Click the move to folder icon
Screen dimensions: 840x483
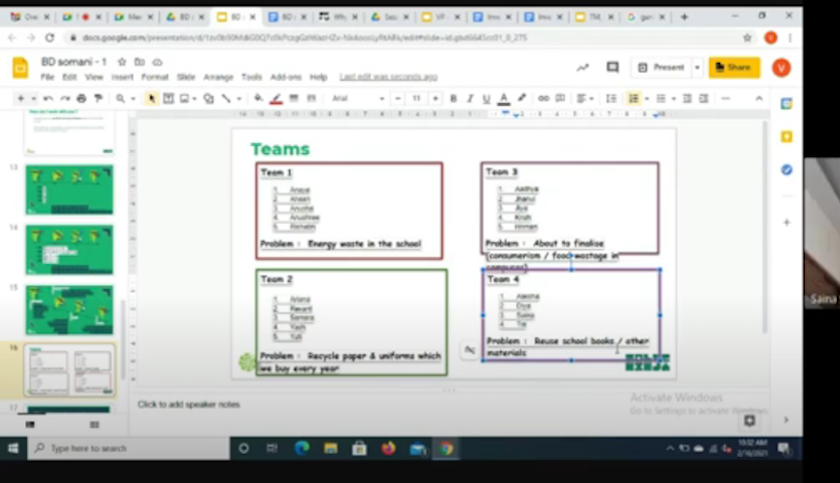[x=139, y=62]
